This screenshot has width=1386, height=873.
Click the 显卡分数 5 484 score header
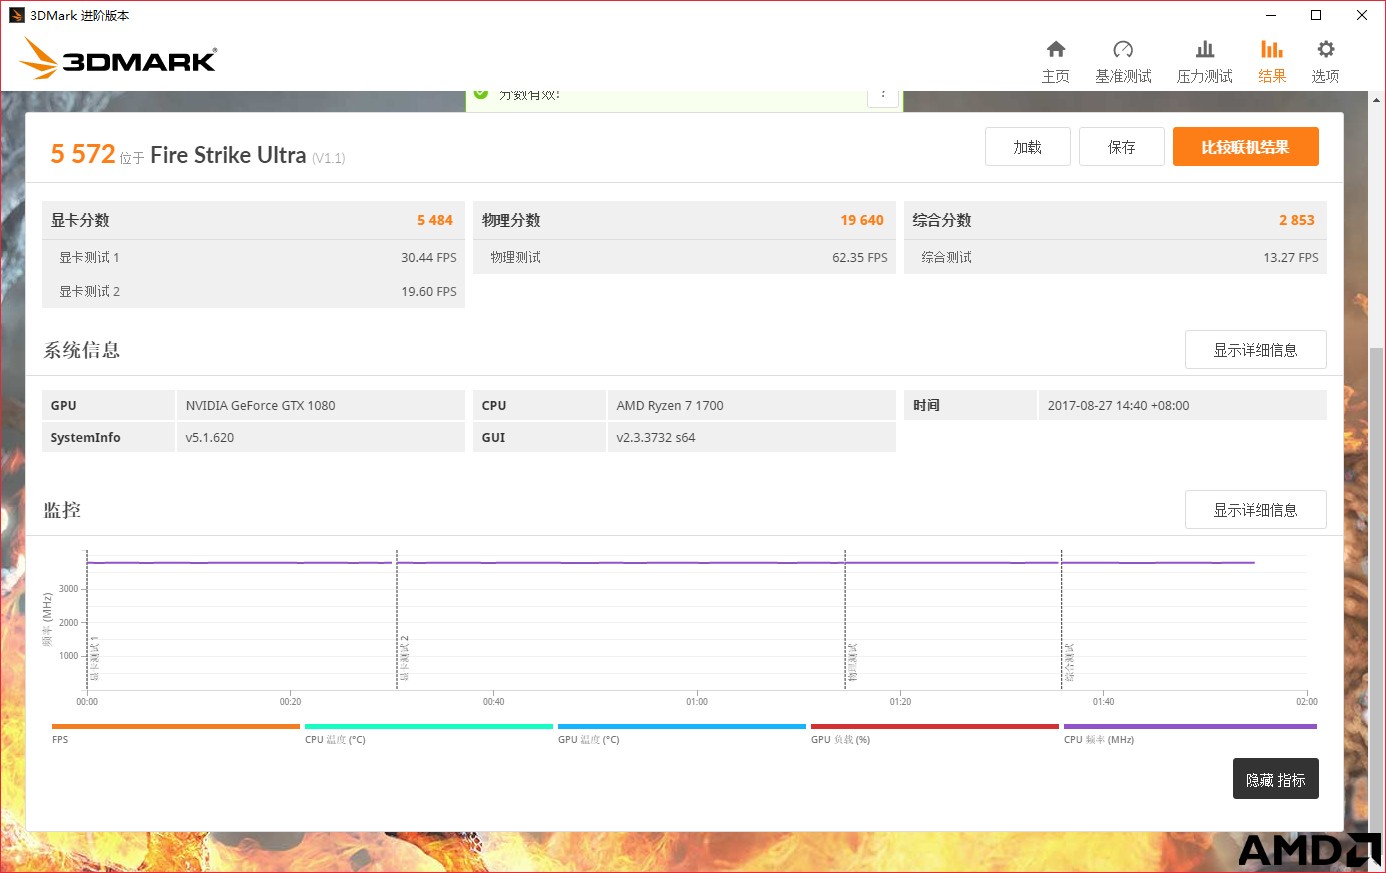click(x=253, y=220)
